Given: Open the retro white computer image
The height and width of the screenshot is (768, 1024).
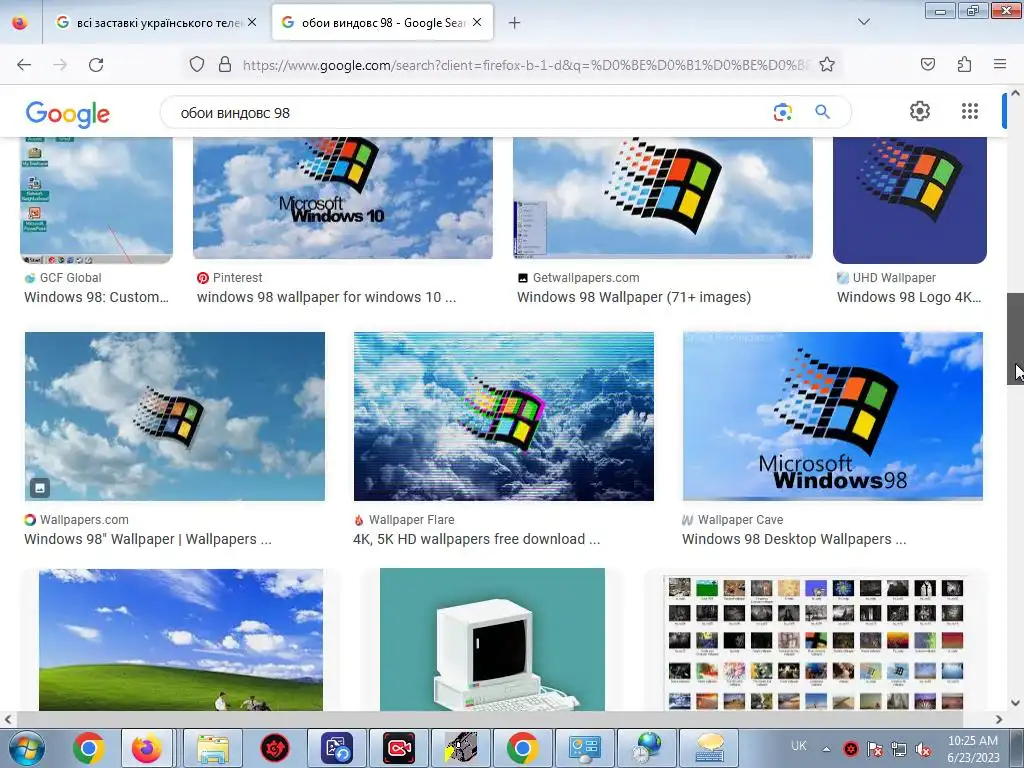Looking at the screenshot, I should coord(492,640).
